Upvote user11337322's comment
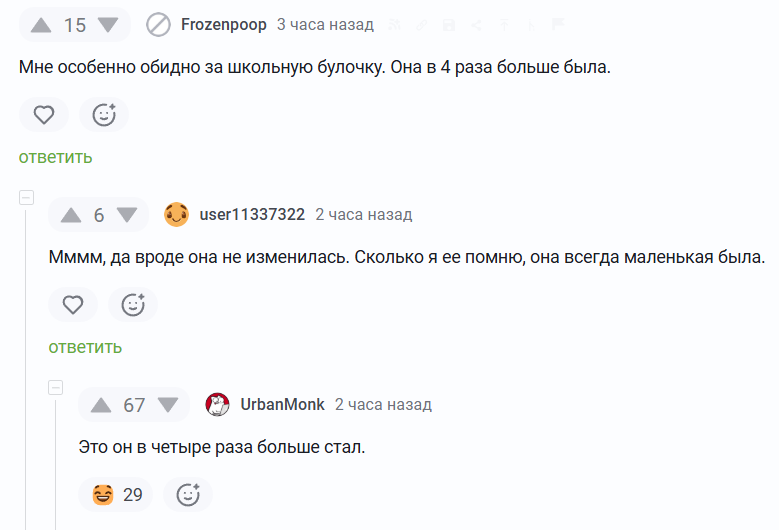Viewport: 779px width, 530px height. click(x=71, y=215)
